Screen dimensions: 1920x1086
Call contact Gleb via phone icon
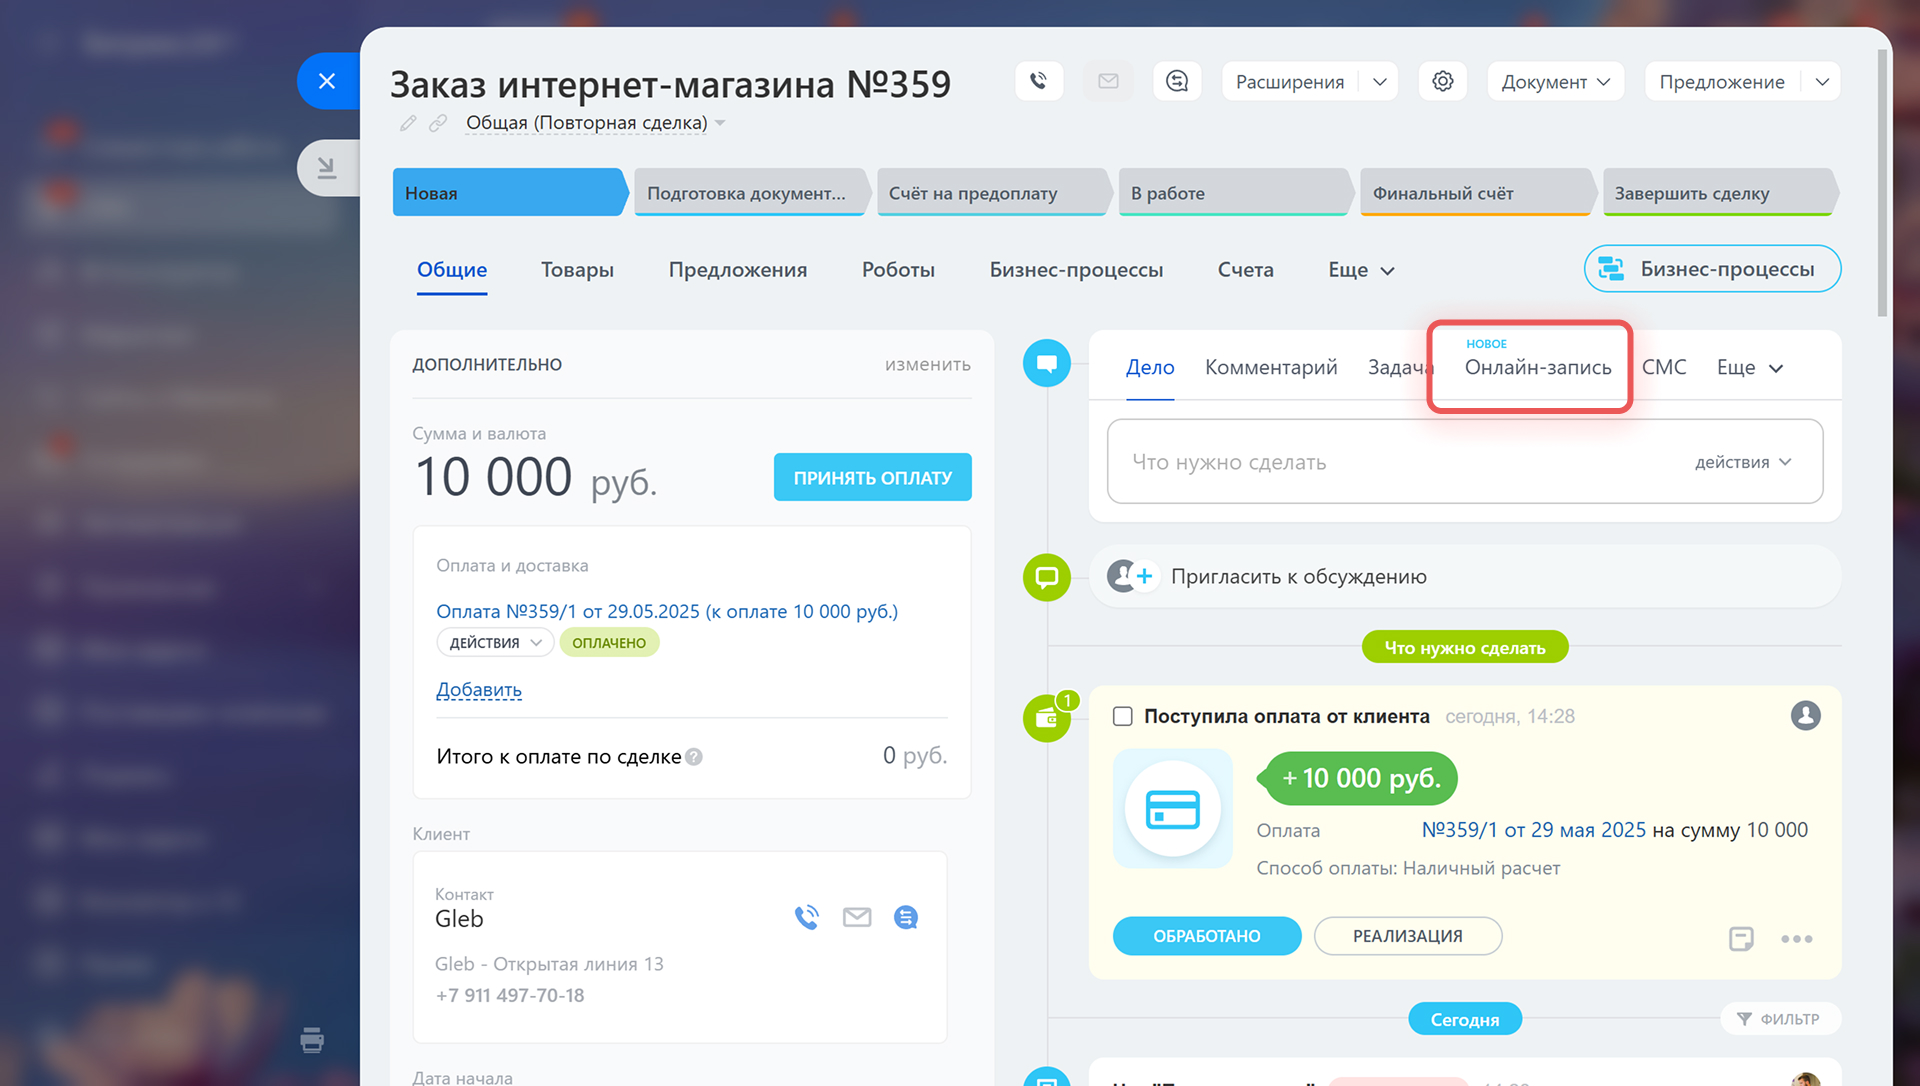pos(806,917)
